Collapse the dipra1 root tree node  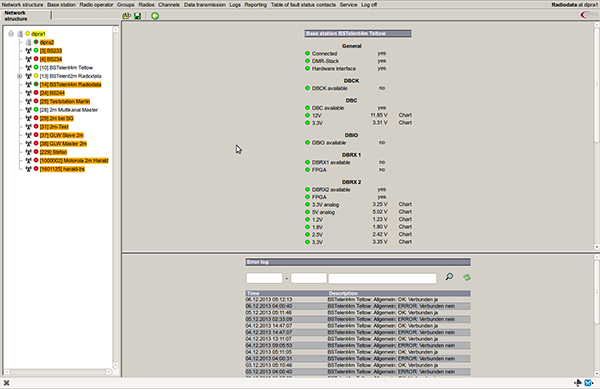coord(11,34)
